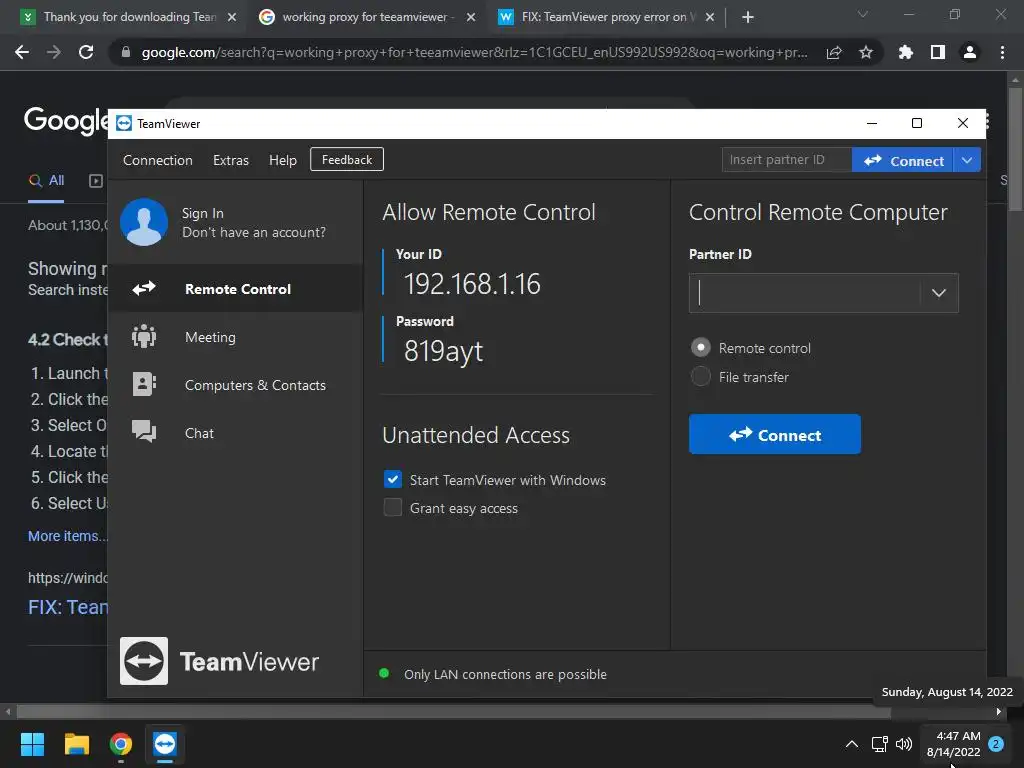Select Remote Control sidebar item
Viewport: 1024px width, 768px height.
pos(235,288)
